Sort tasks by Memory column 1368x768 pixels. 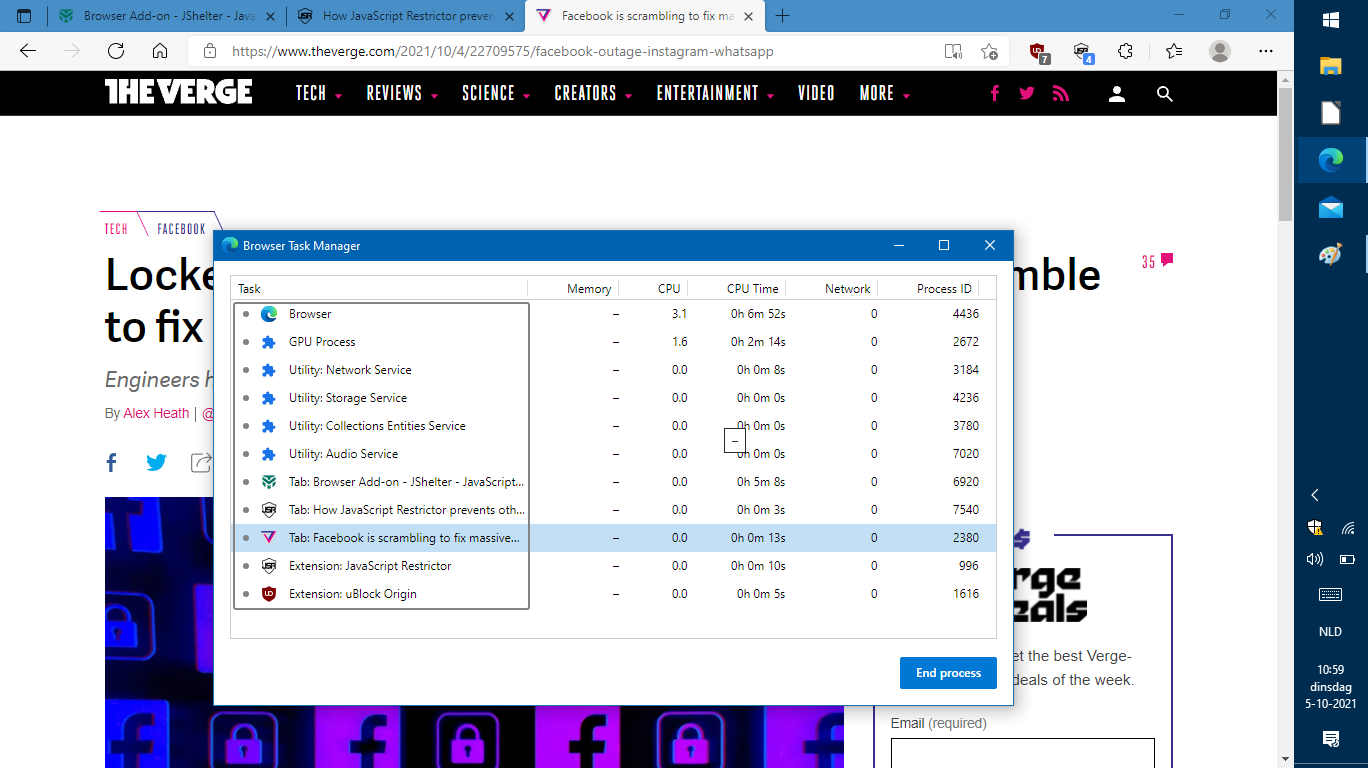tap(572, 288)
